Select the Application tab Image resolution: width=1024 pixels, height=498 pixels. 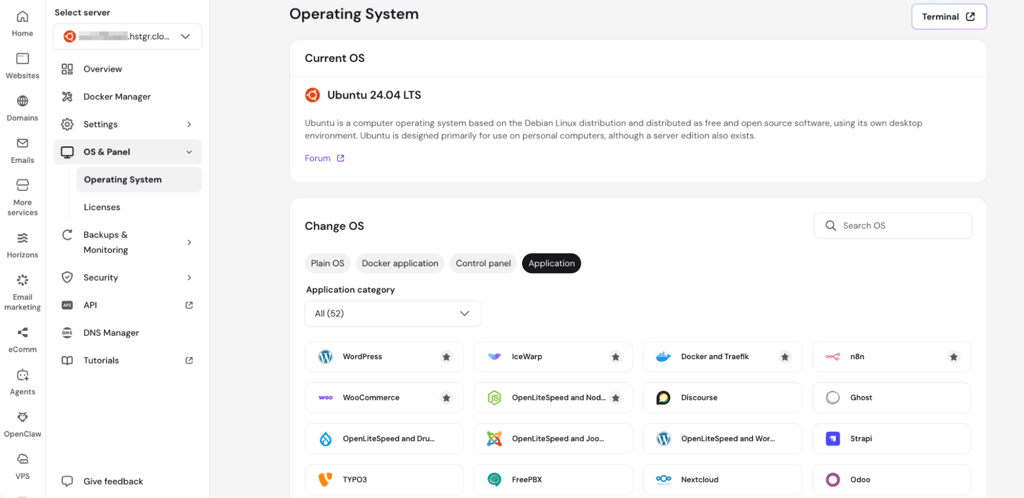pyautogui.click(x=551, y=263)
